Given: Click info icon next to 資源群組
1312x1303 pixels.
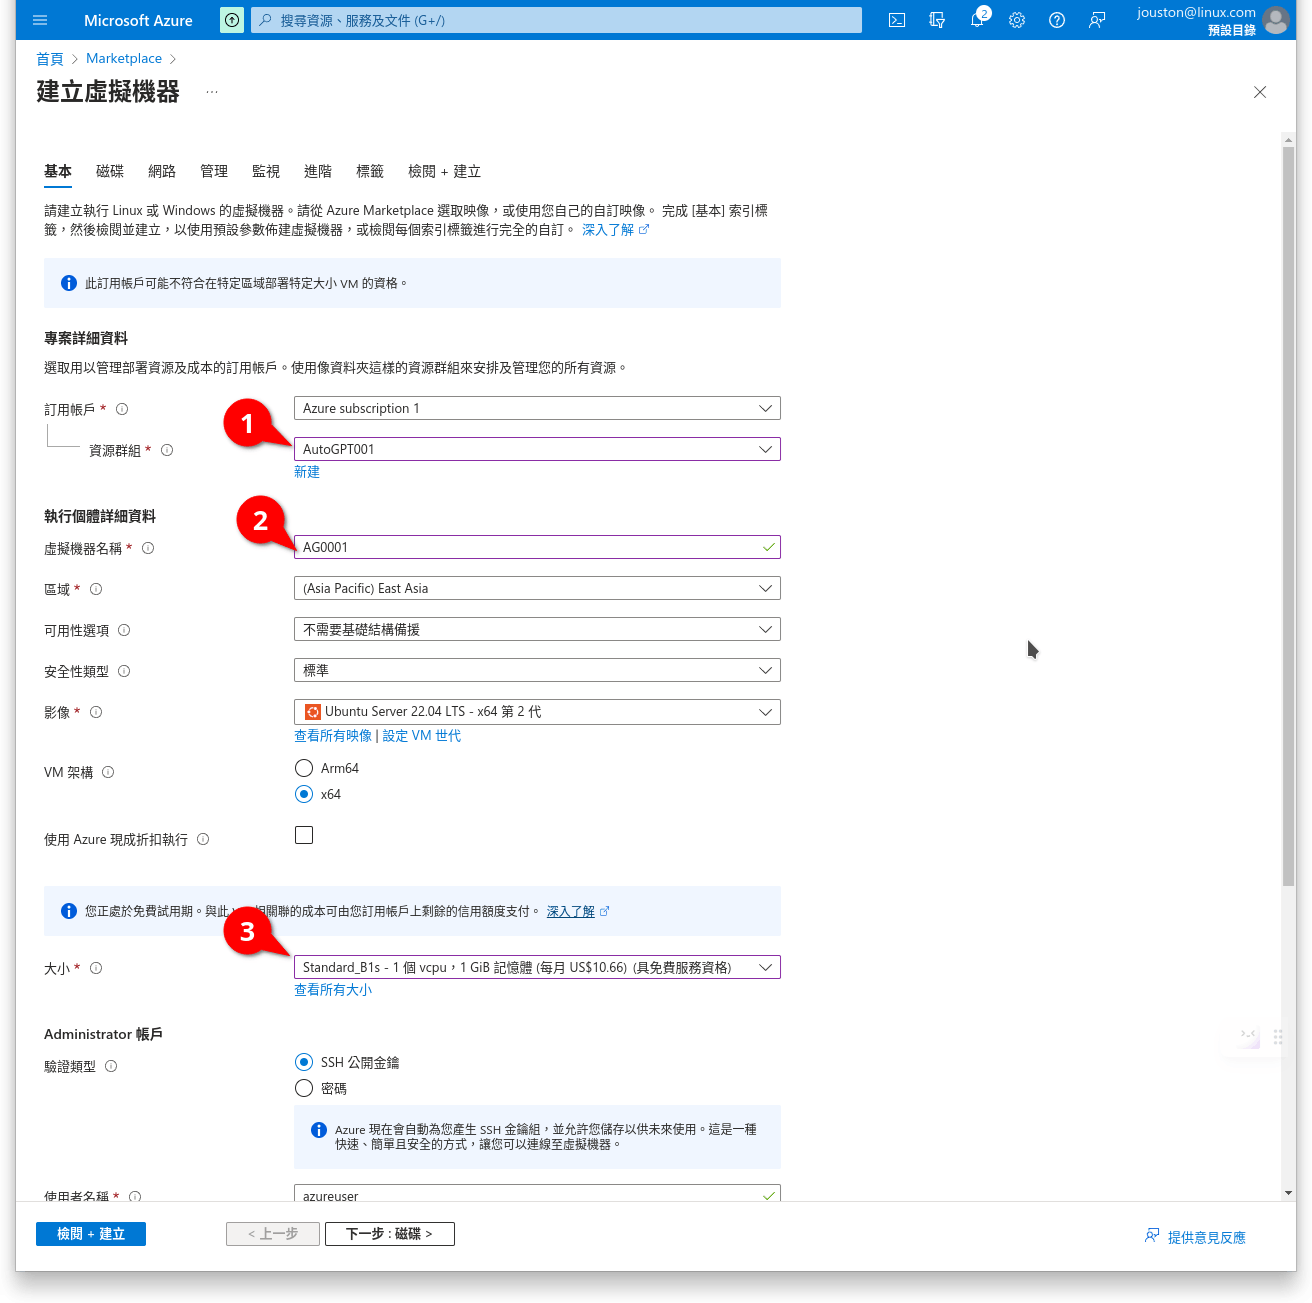Looking at the screenshot, I should 167,450.
